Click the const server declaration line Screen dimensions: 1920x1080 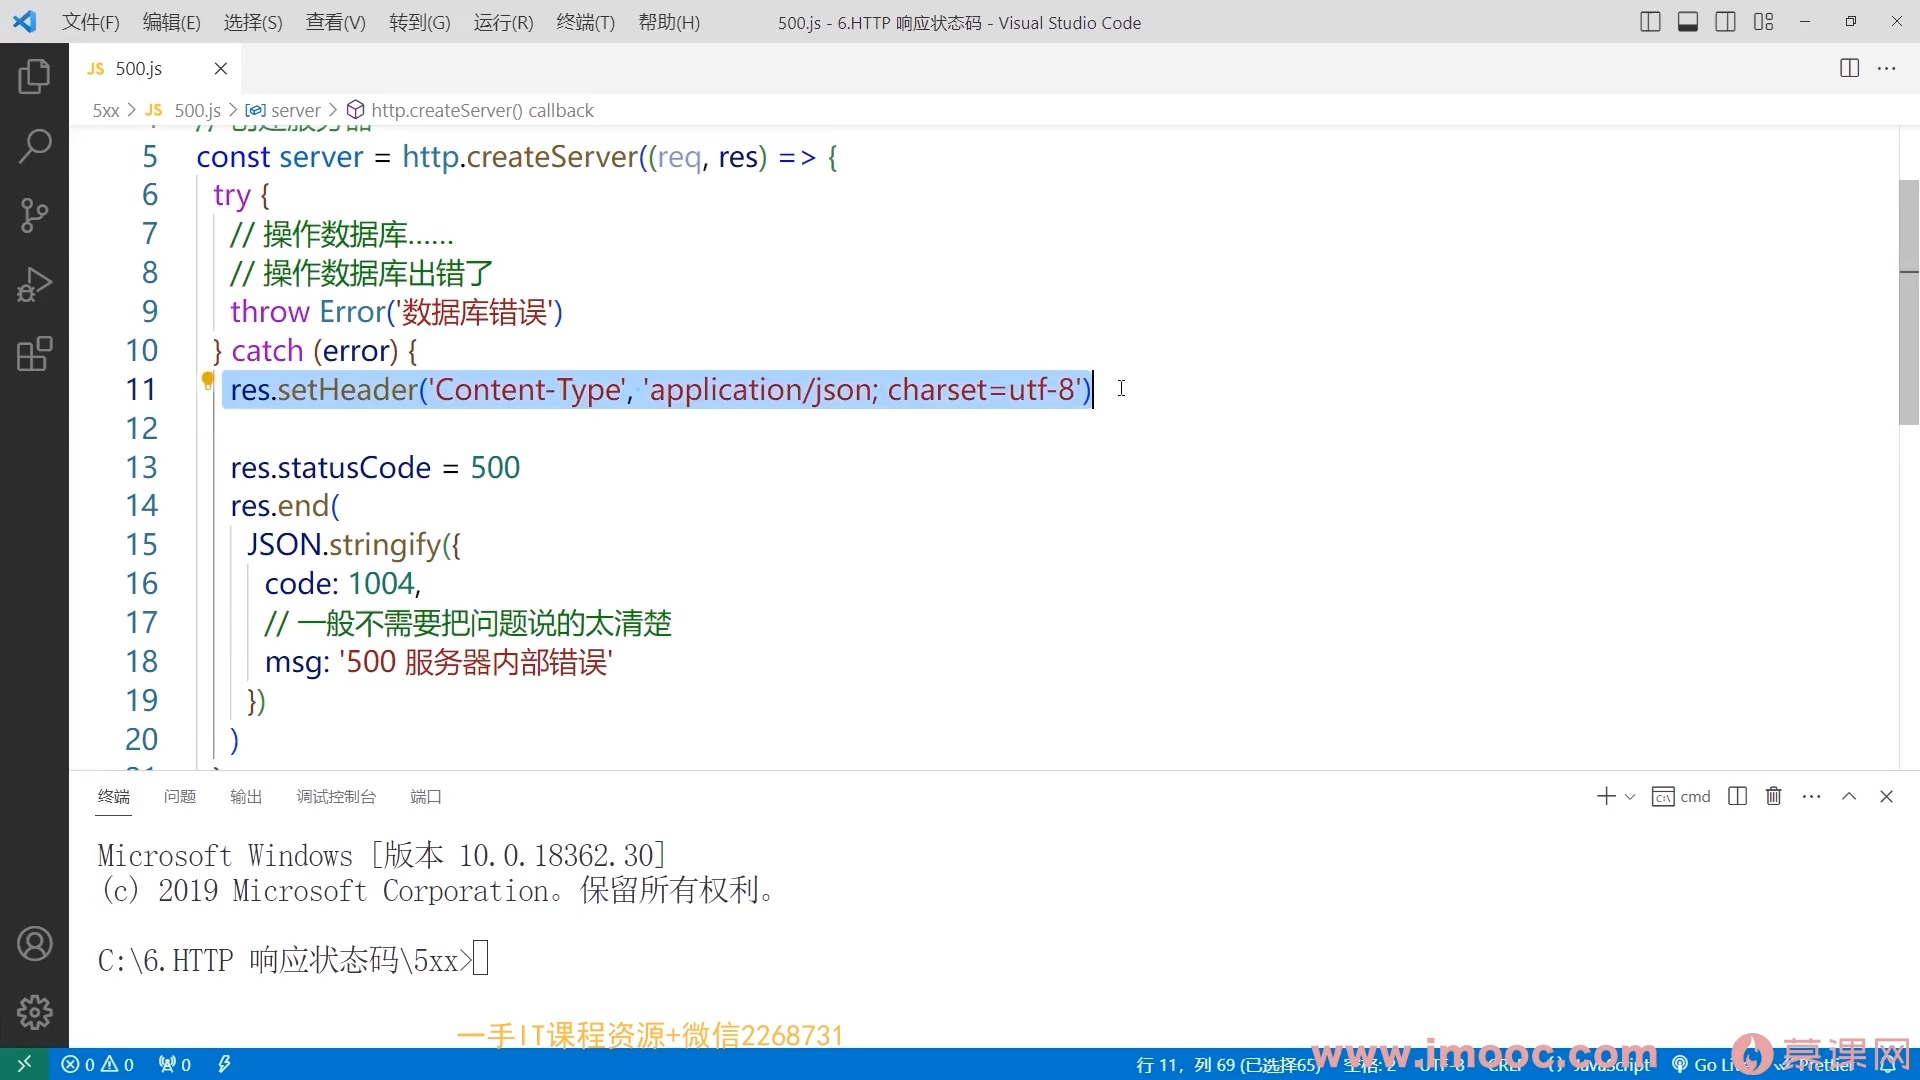(x=517, y=157)
